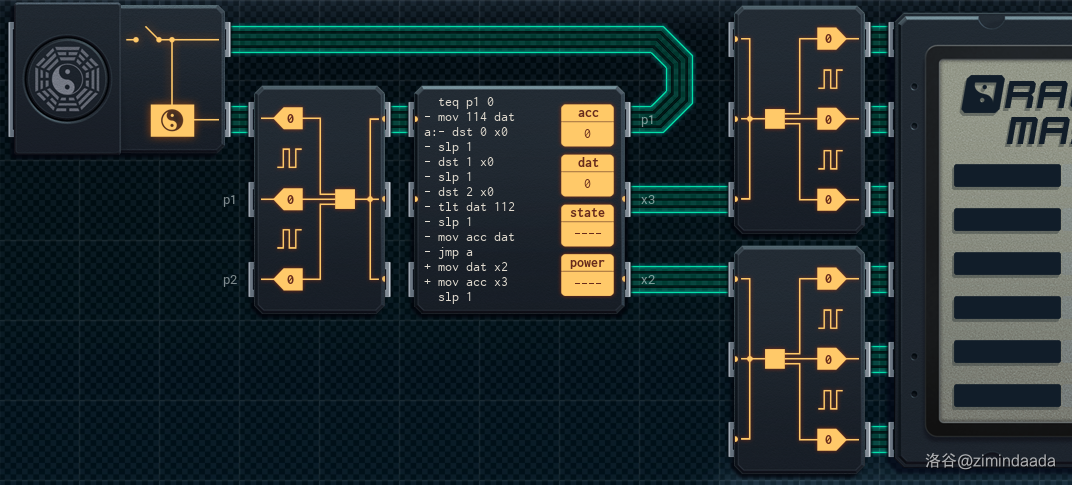Click the state register display

(x=587, y=233)
